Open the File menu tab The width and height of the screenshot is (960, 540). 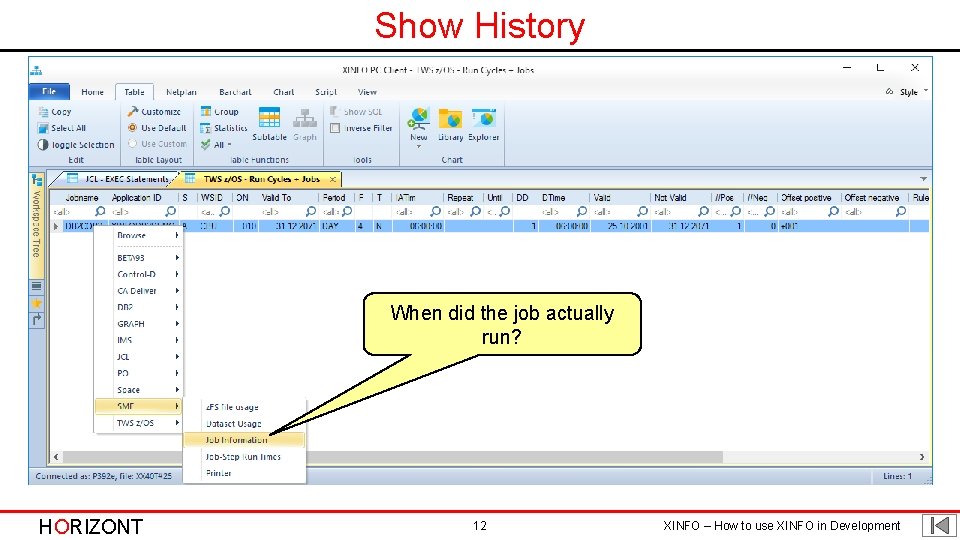pos(49,91)
